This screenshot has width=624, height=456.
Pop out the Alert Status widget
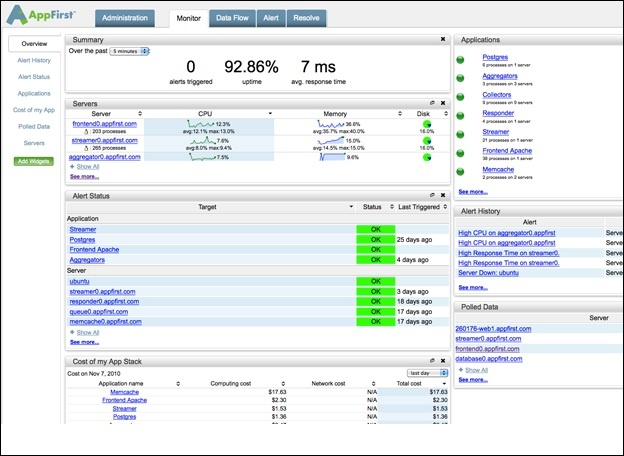coord(432,195)
